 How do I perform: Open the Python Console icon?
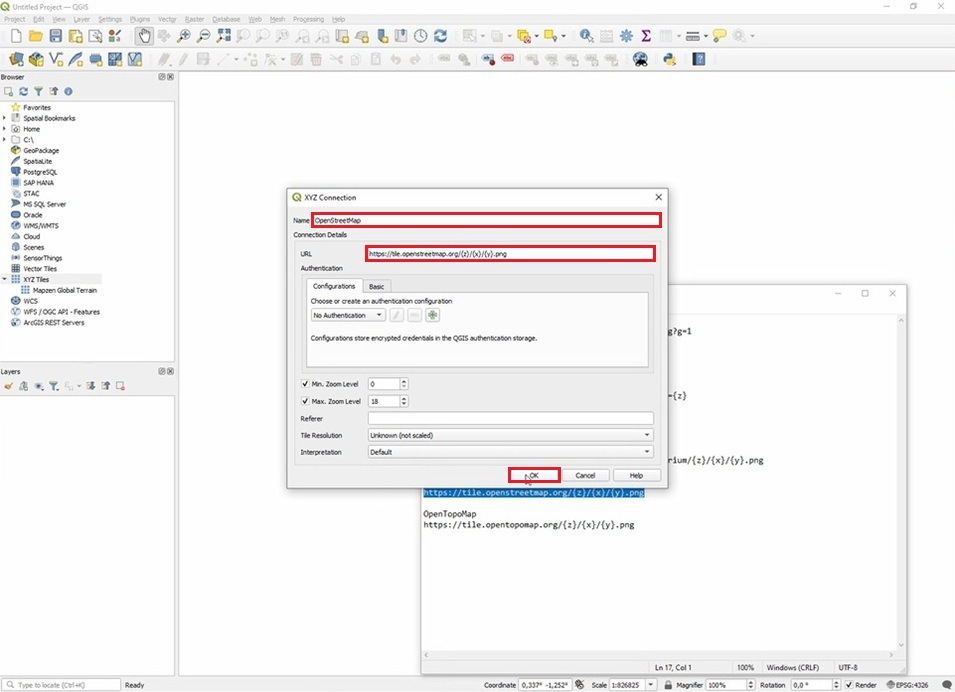669,59
